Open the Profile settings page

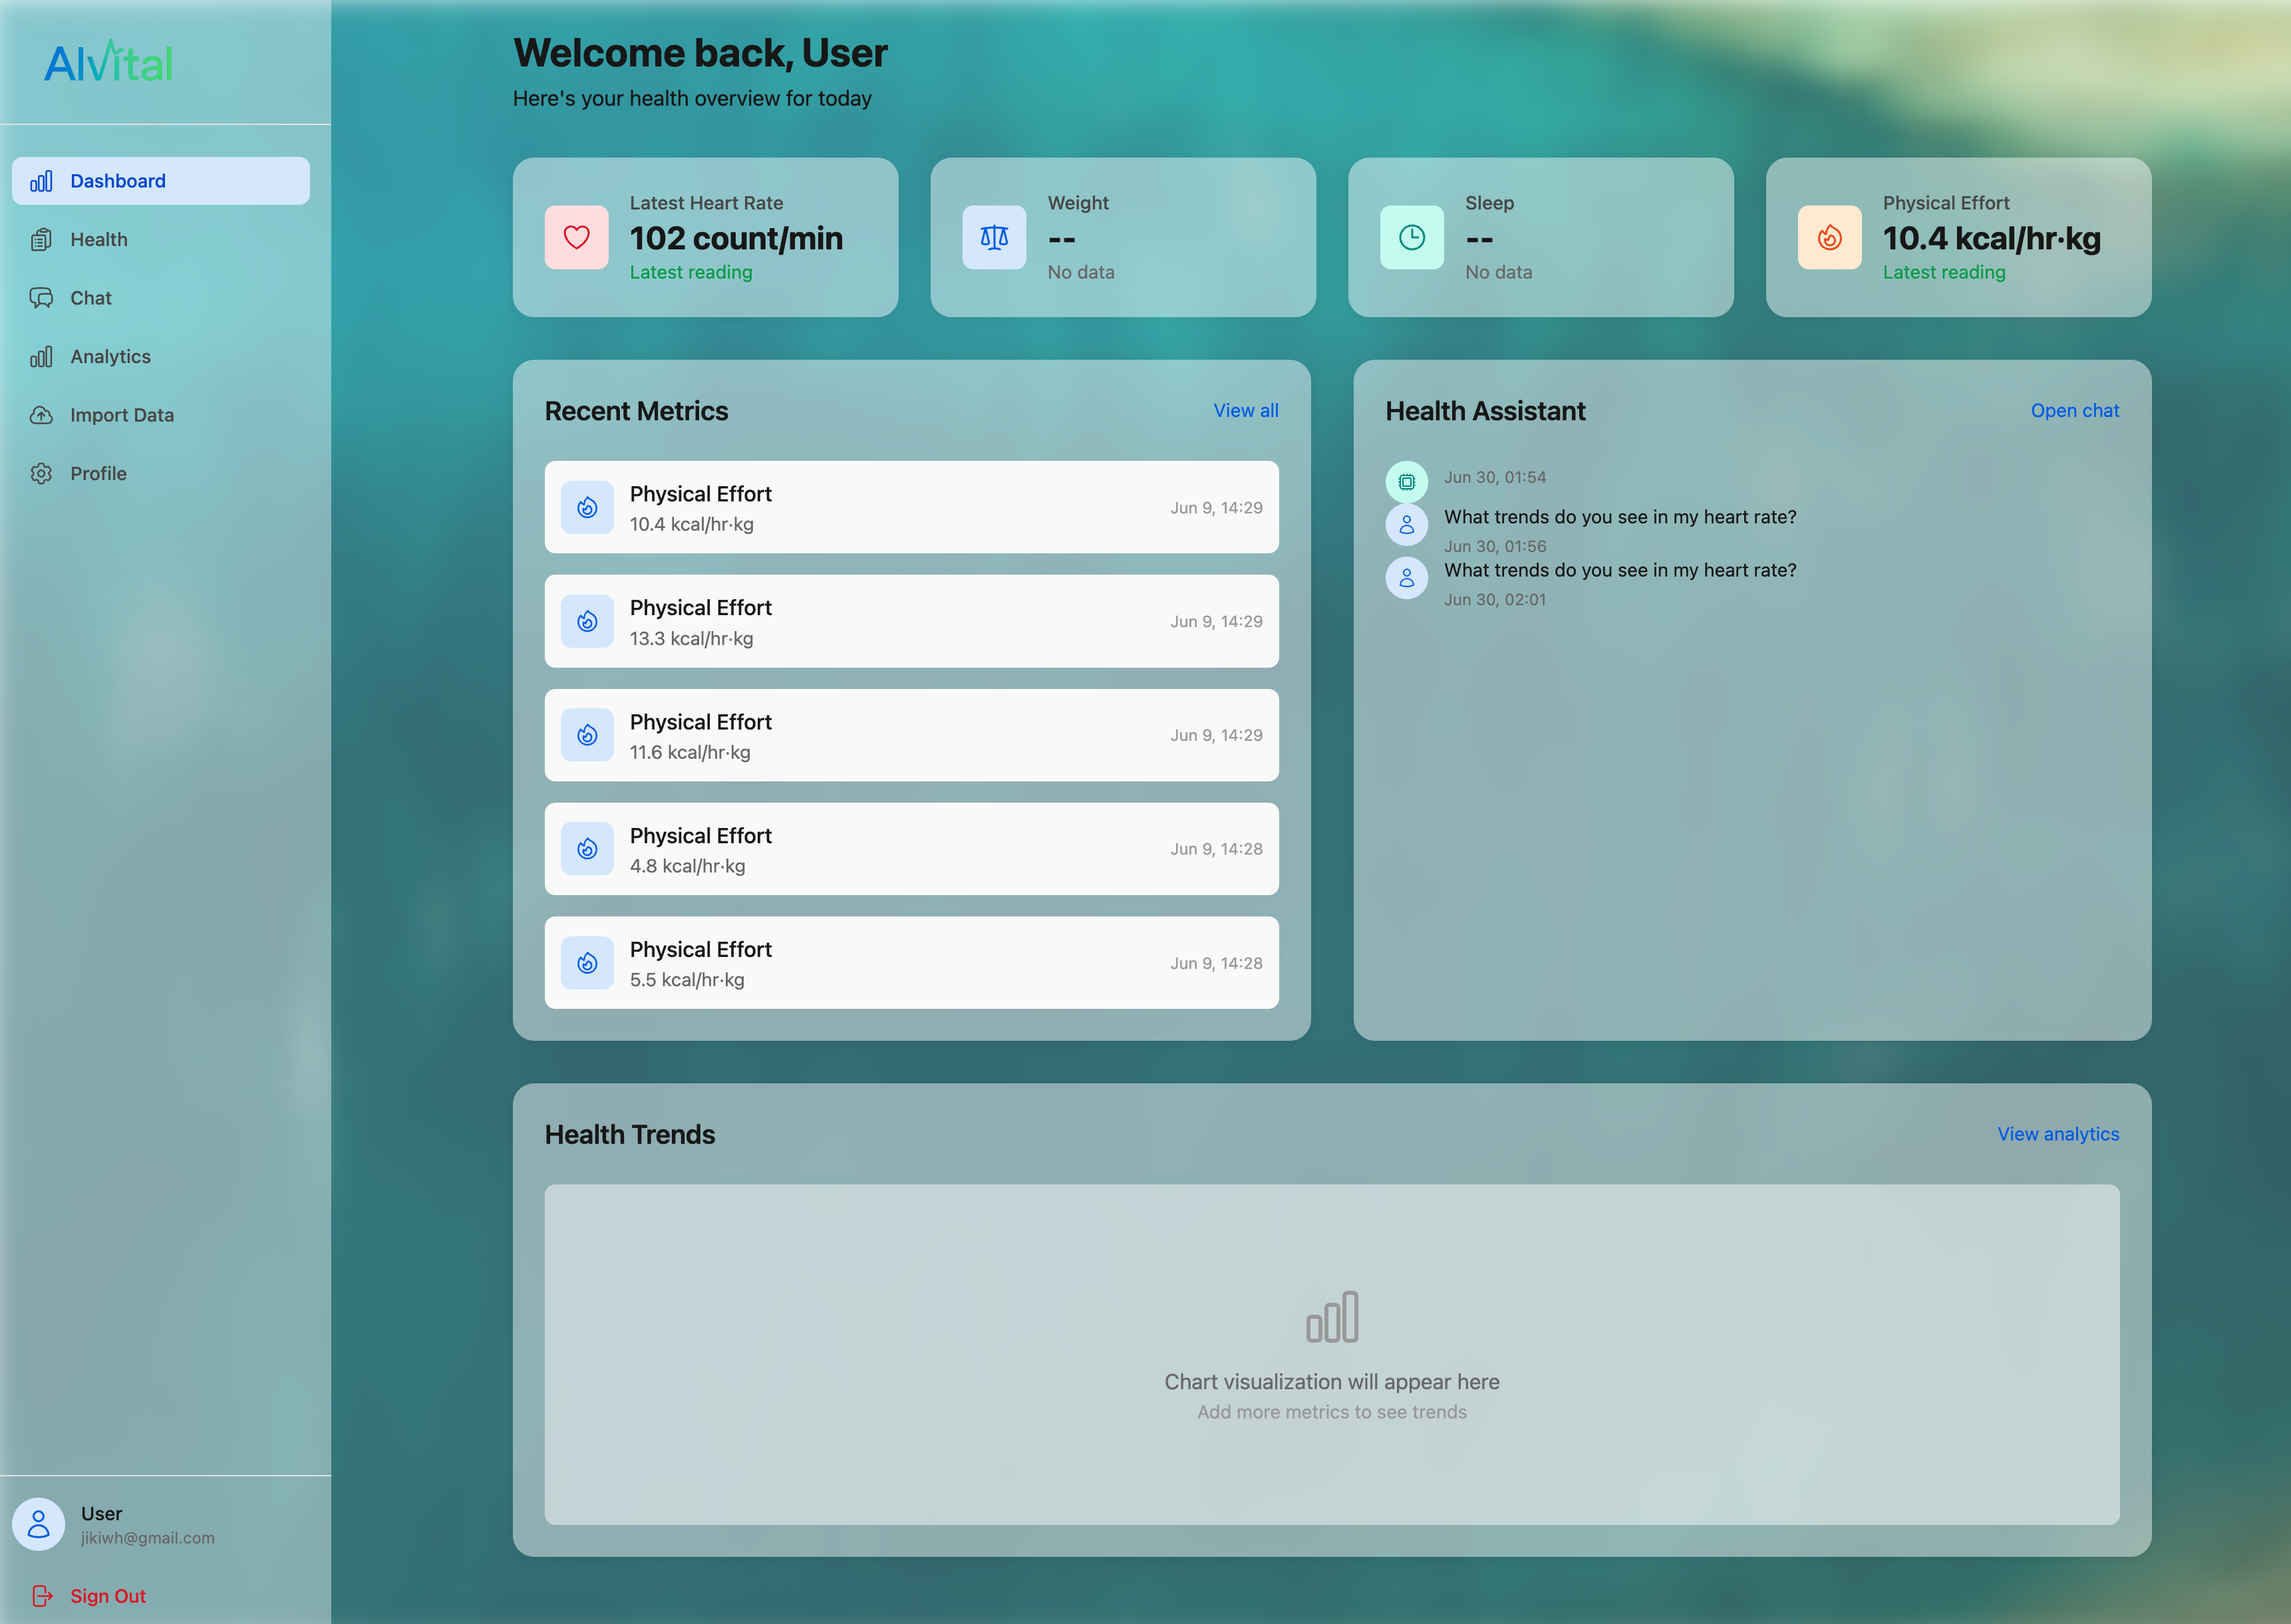(98, 473)
